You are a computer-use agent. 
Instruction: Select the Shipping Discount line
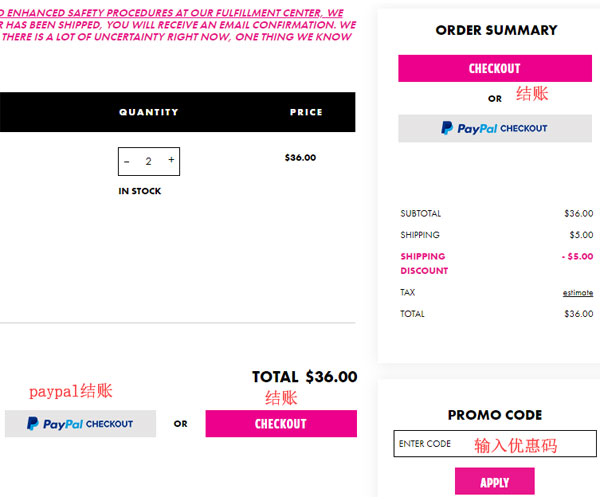(497, 263)
